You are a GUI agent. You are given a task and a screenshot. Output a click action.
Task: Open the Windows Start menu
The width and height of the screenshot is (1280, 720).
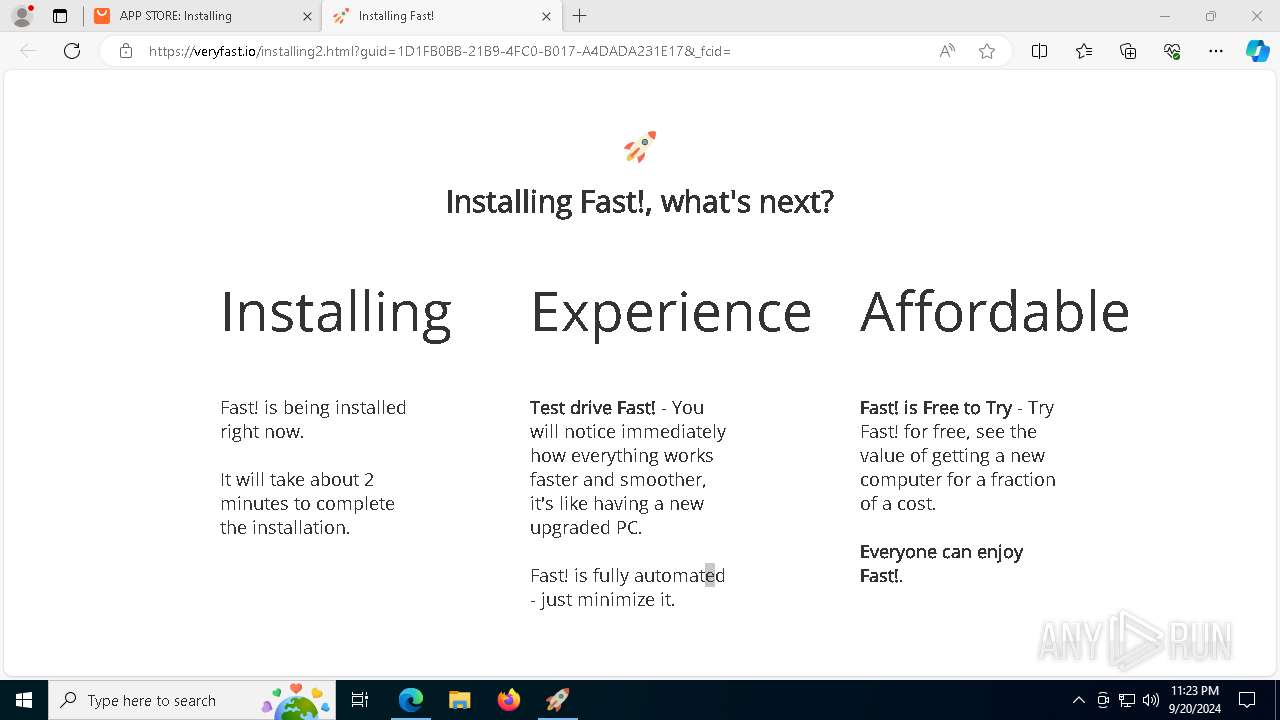(24, 700)
